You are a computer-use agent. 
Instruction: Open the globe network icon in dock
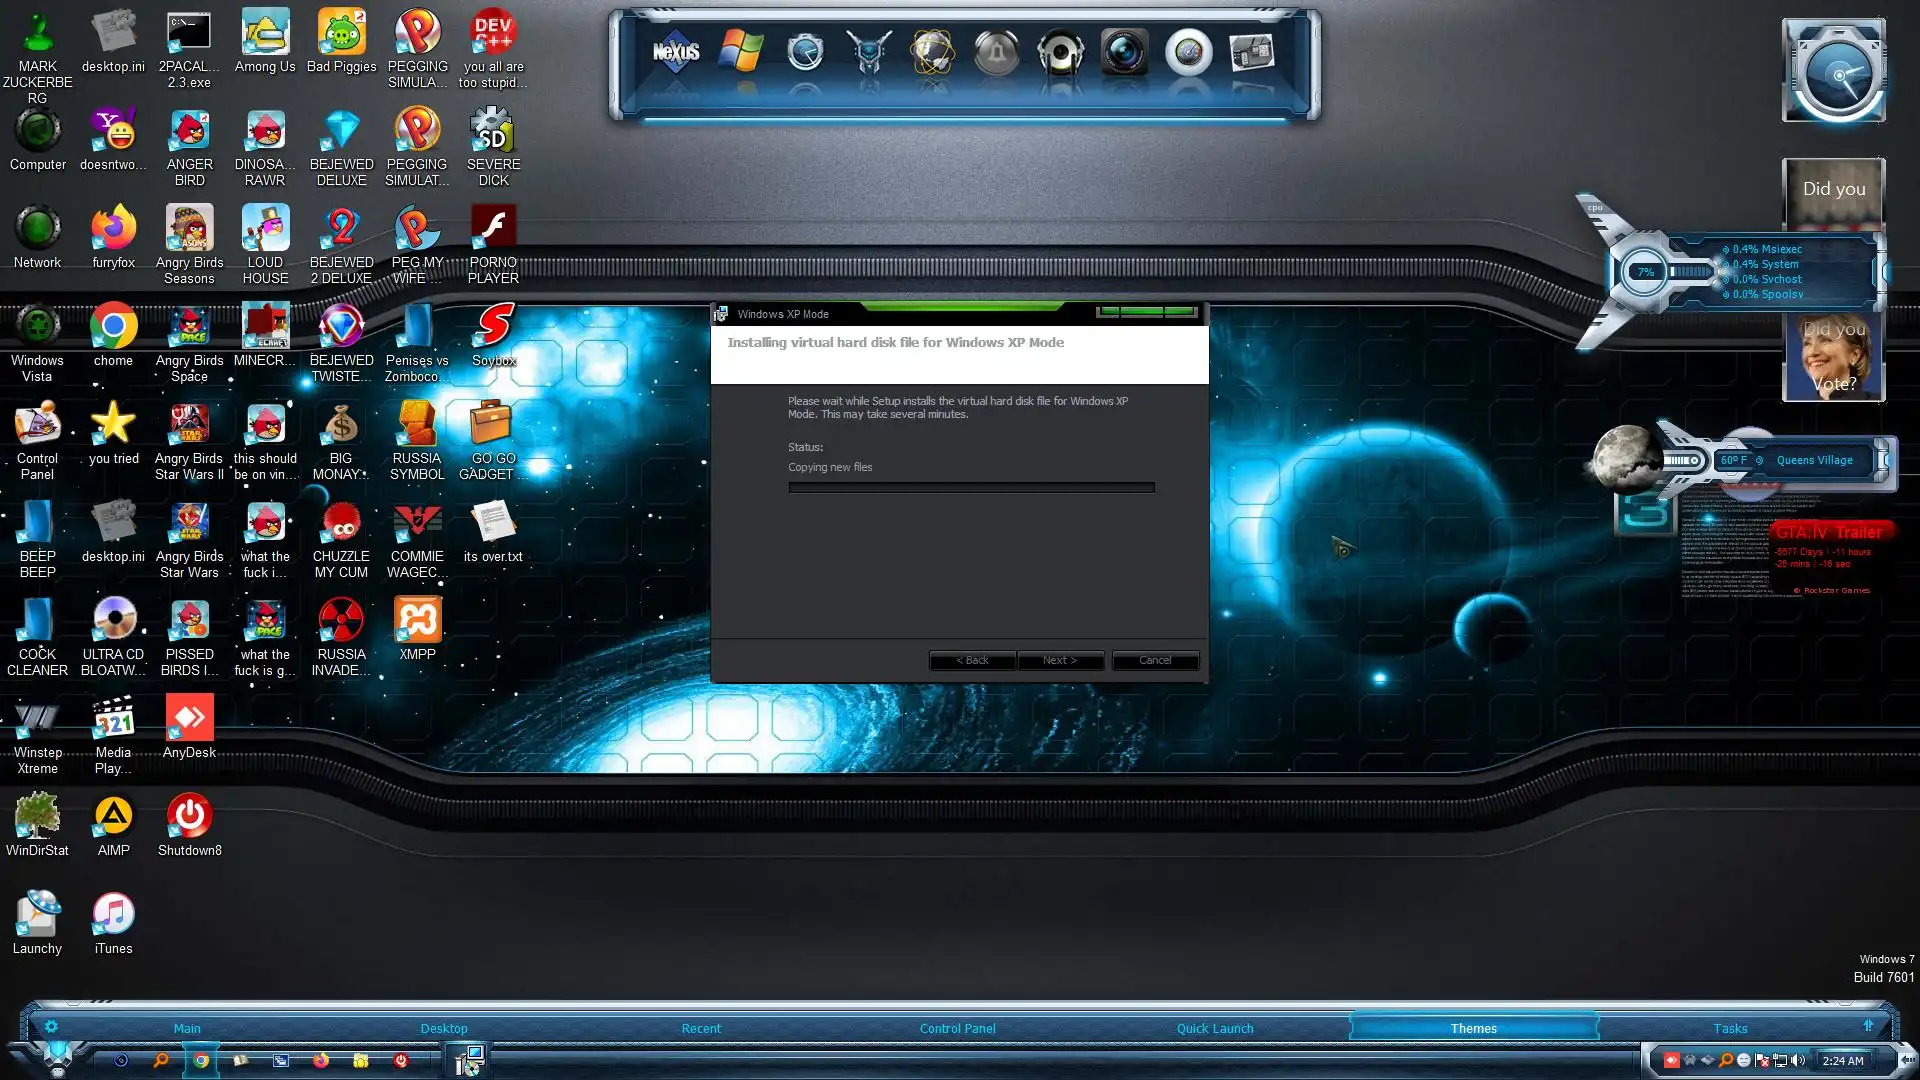(932, 52)
